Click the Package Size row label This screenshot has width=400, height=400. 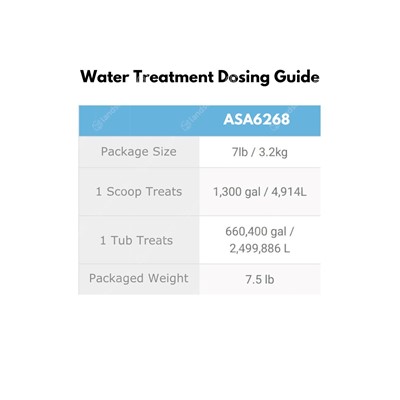click(139, 152)
